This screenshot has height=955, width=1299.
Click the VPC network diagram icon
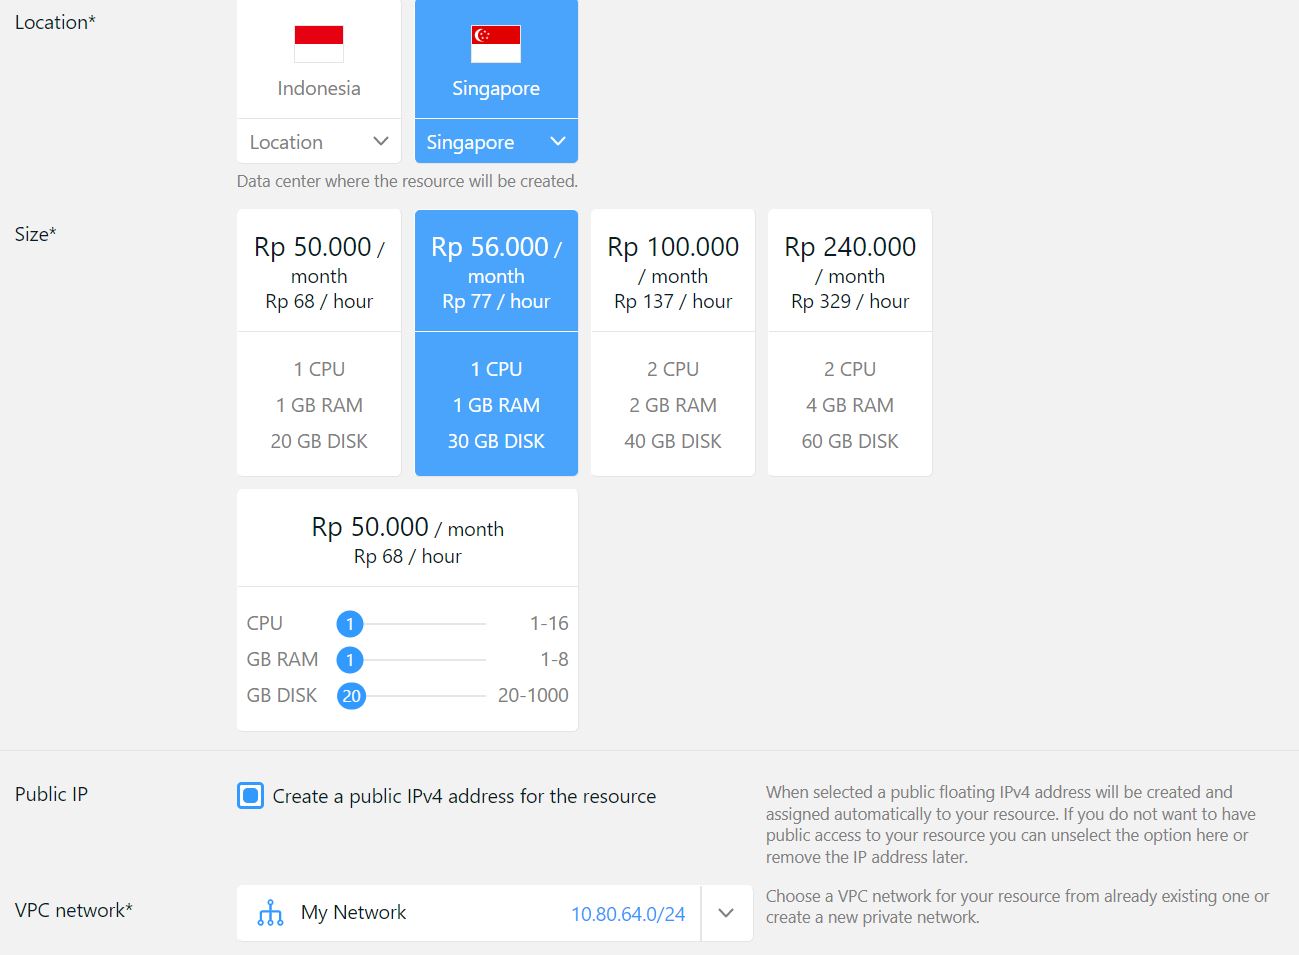(270, 913)
